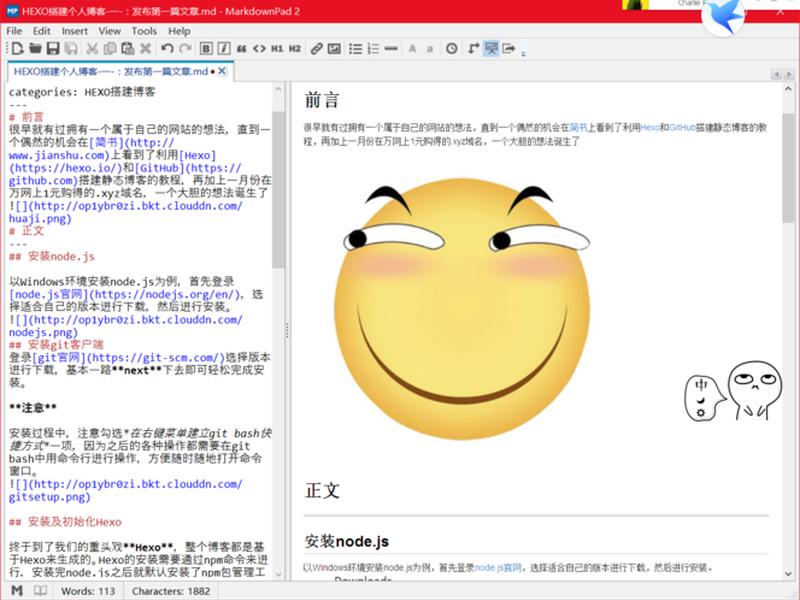800x600 pixels.
Task: Click the editor pane vertical scrollbar thumb
Action: click(278, 190)
